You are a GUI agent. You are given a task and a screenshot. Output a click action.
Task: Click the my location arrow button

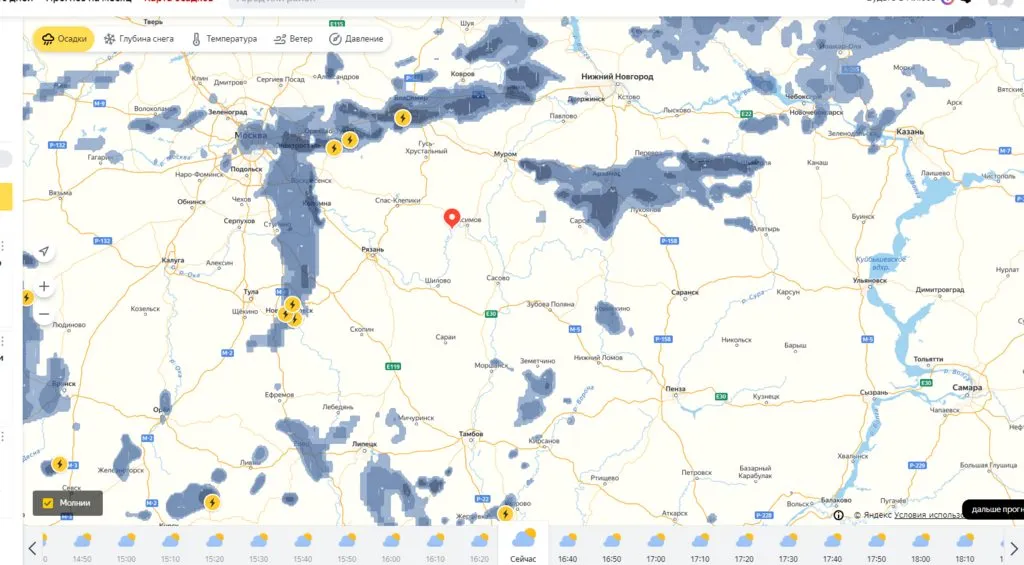click(x=44, y=251)
